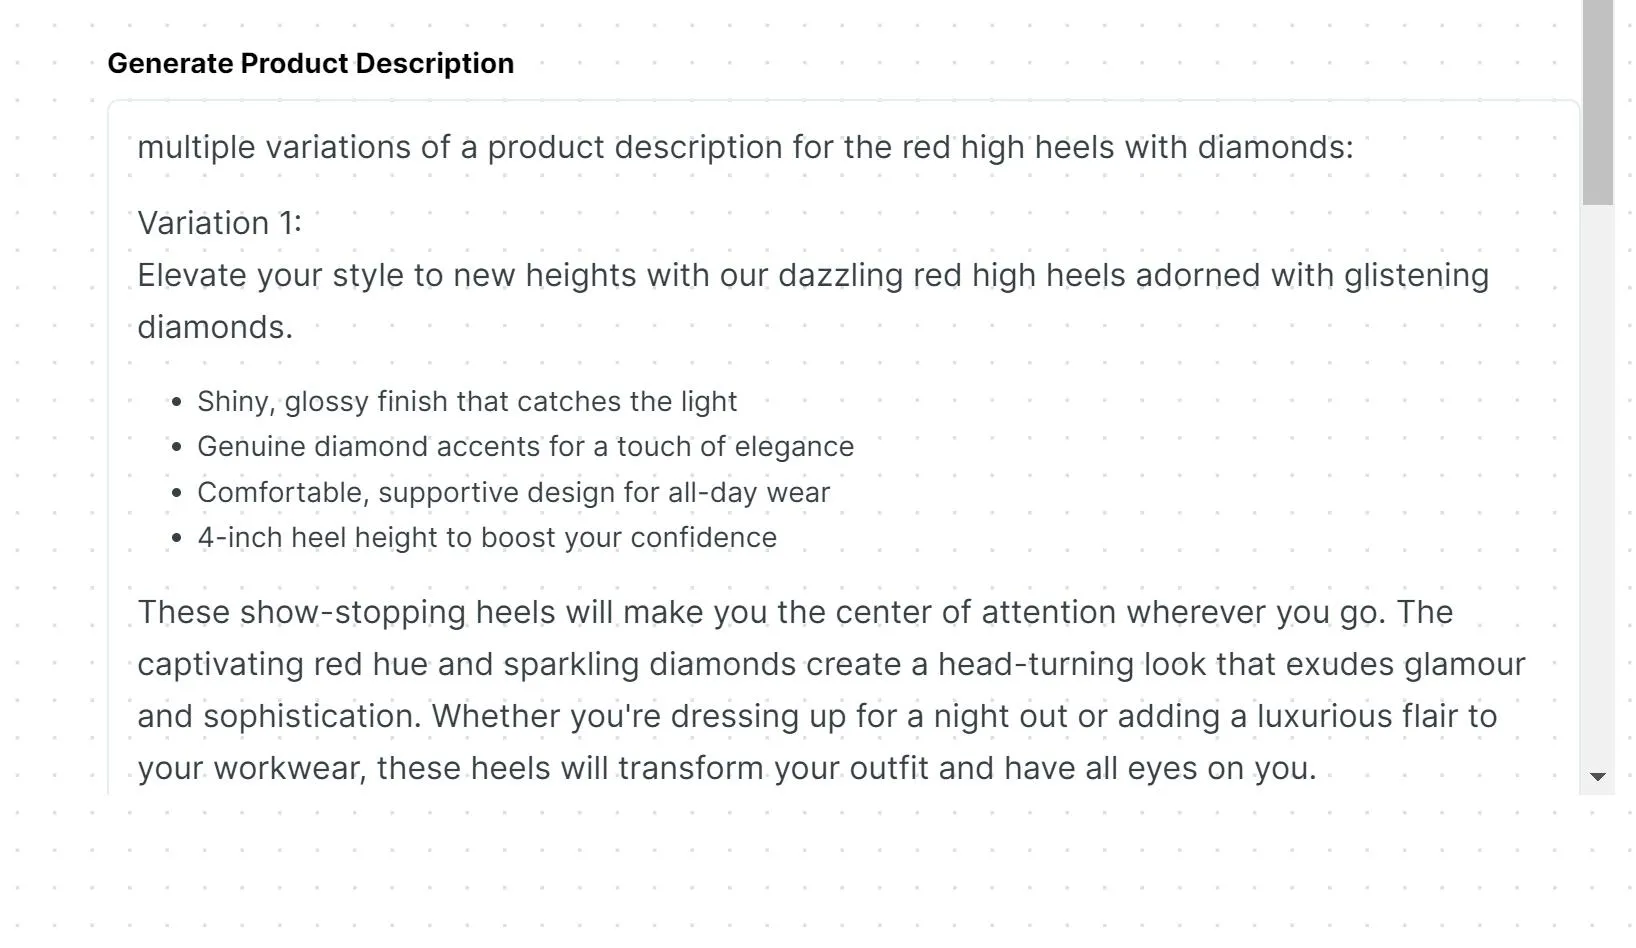The image size is (1636, 948).
Task: Select the bullet about genuine diamond accents
Action: [x=526, y=446]
